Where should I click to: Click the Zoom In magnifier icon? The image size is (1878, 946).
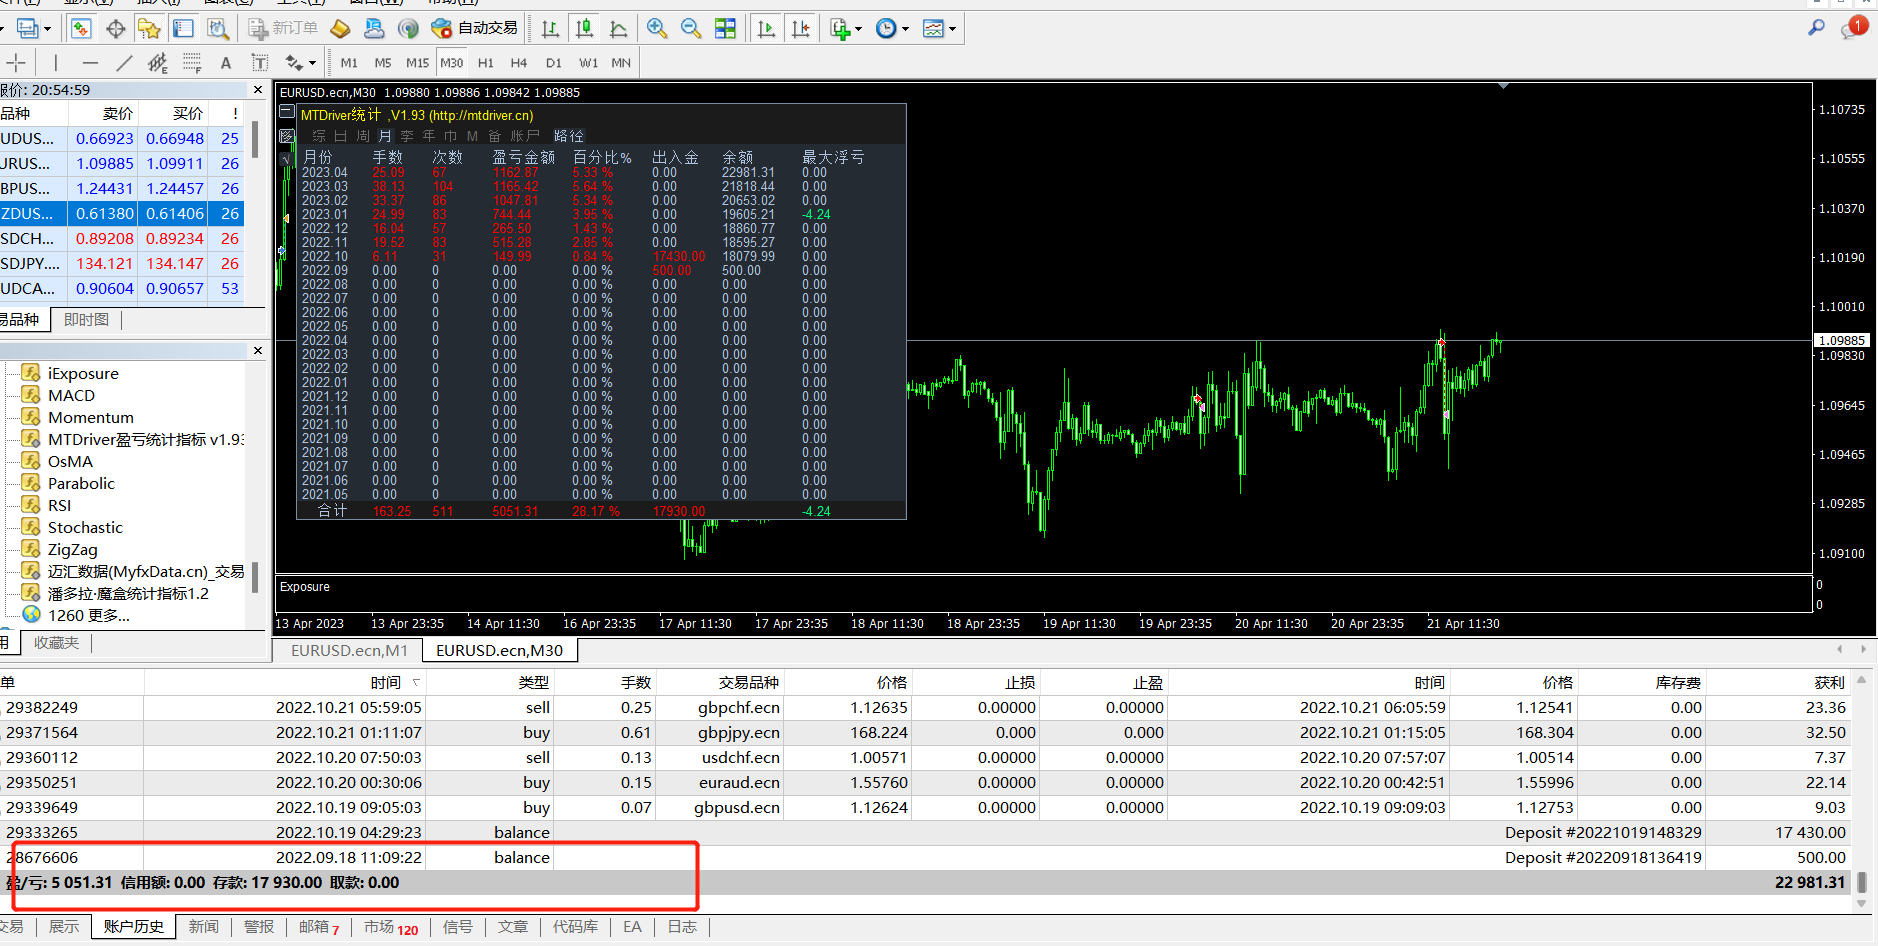(657, 29)
